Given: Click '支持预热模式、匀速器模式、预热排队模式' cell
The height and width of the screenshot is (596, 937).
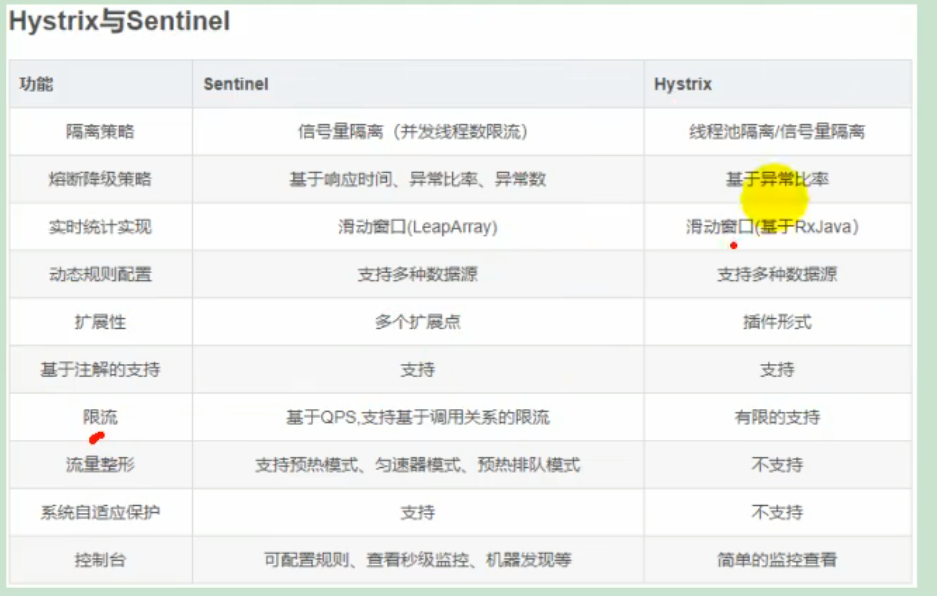Looking at the screenshot, I should point(418,464).
